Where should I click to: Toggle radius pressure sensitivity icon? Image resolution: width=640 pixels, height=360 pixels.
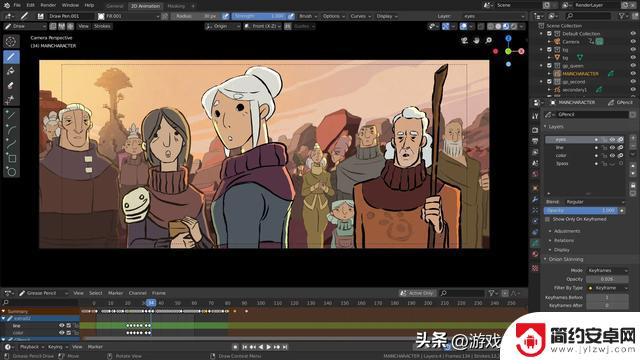(x=226, y=16)
